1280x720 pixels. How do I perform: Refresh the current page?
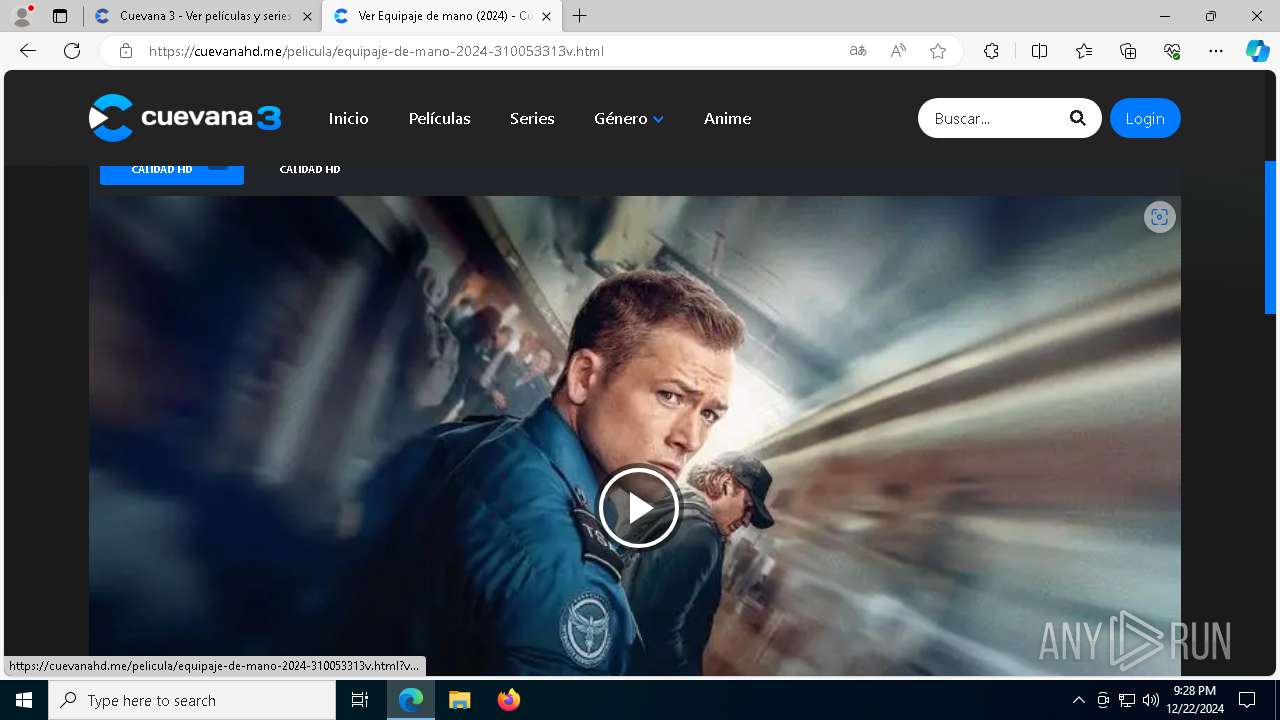(72, 51)
